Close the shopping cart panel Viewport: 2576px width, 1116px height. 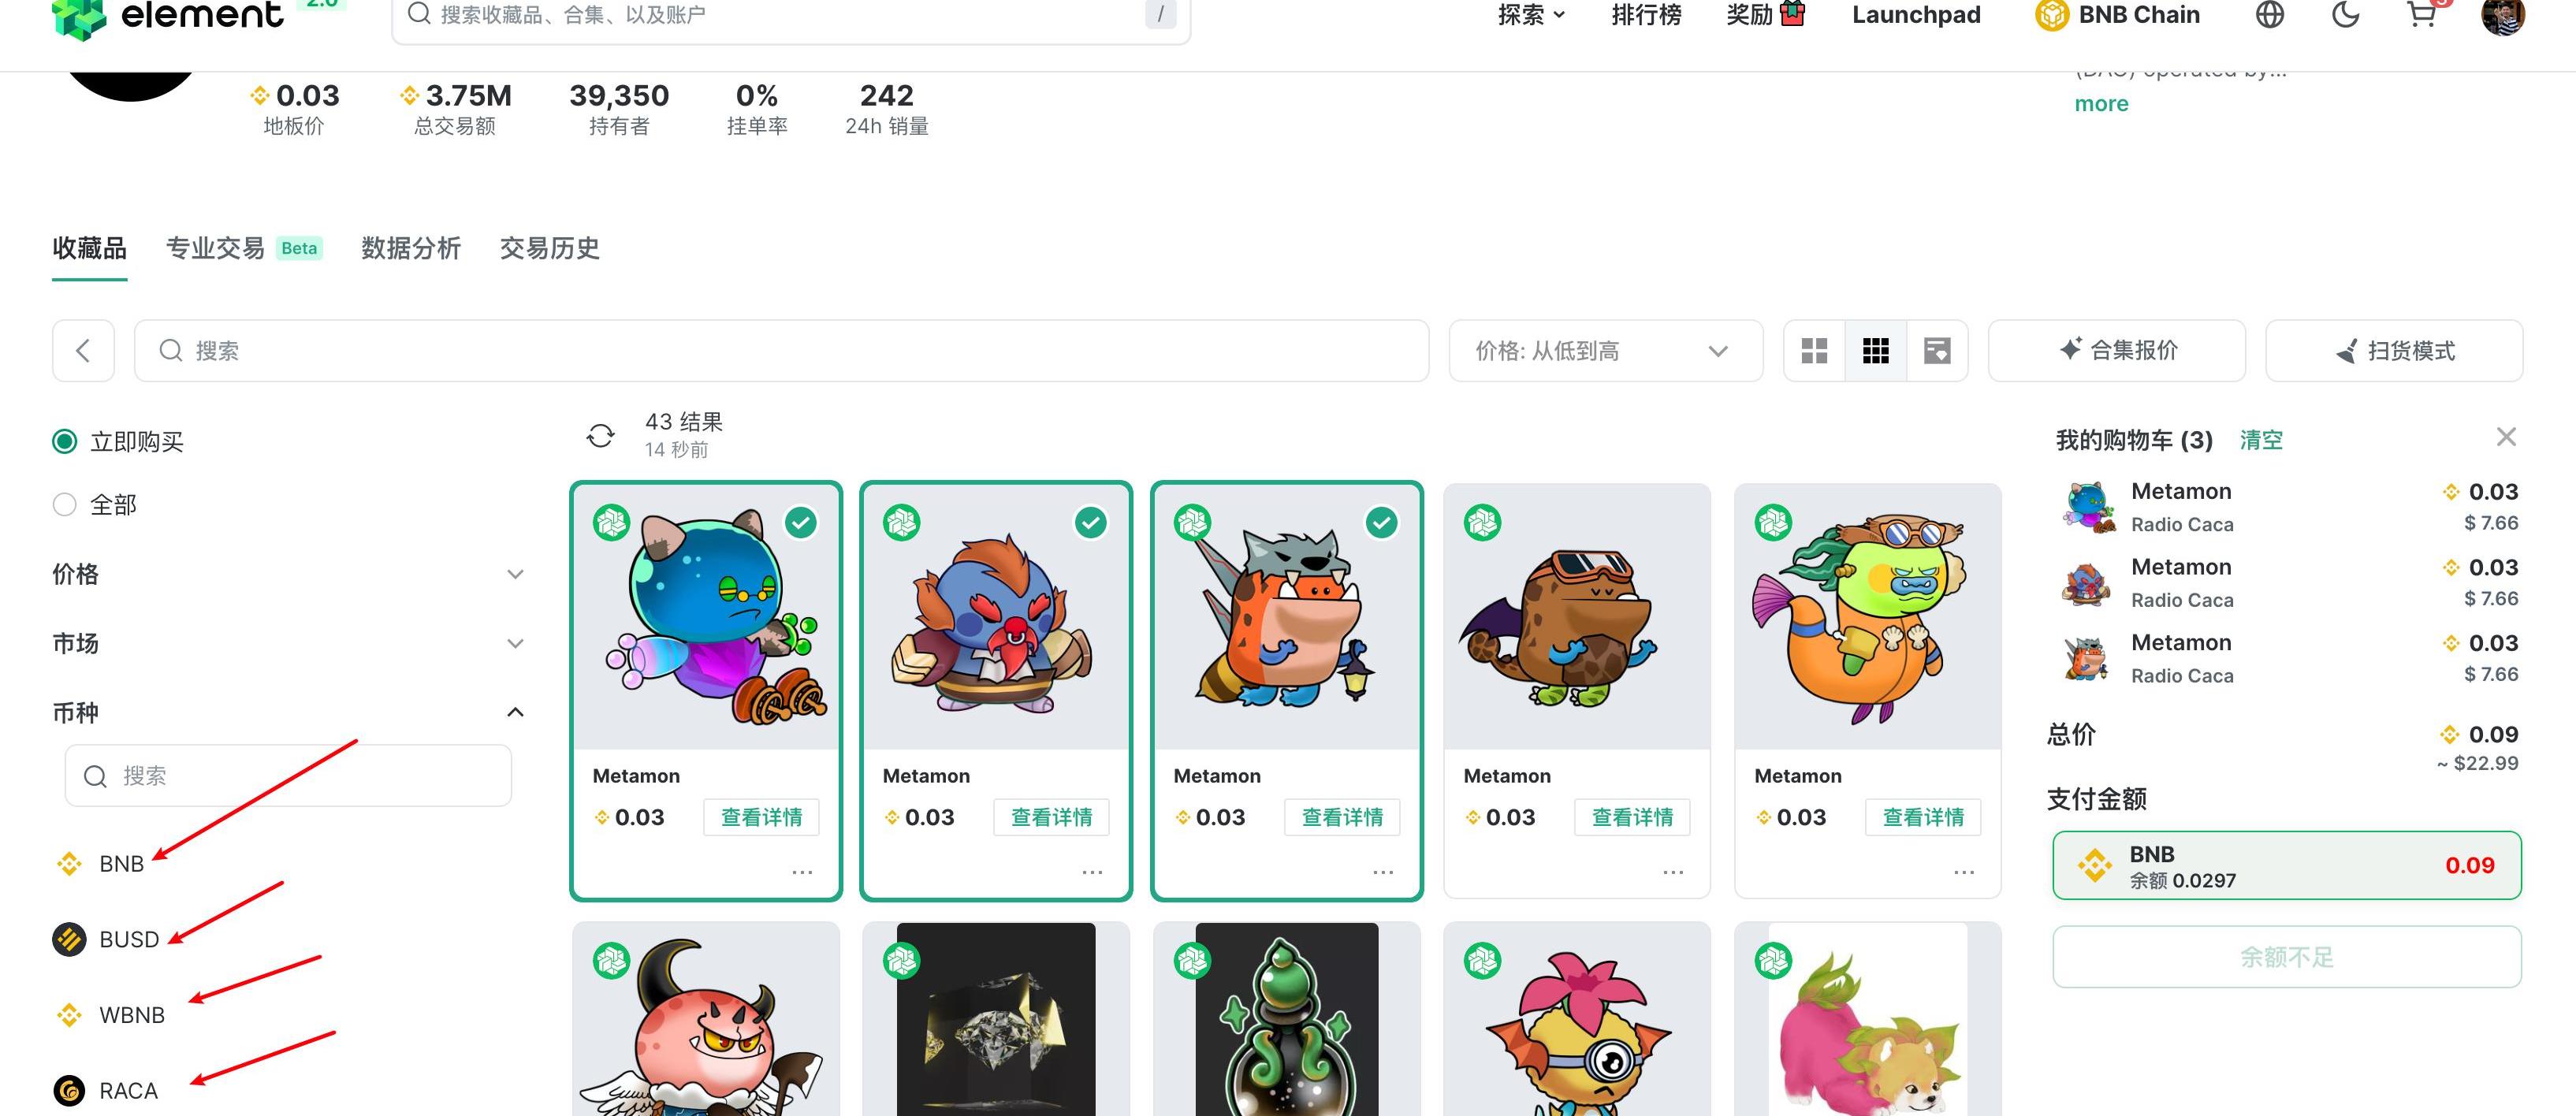2505,437
